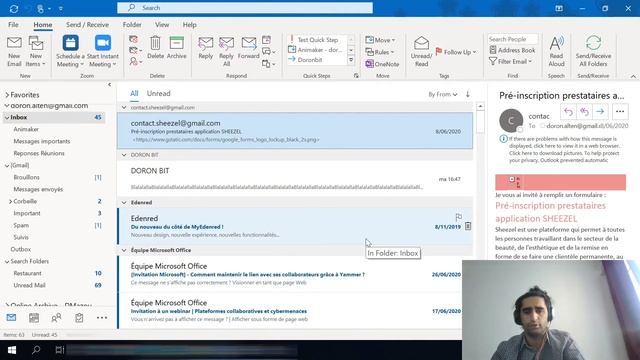Open the Brouillons folder
This screenshot has width=640, height=360.
27,177
